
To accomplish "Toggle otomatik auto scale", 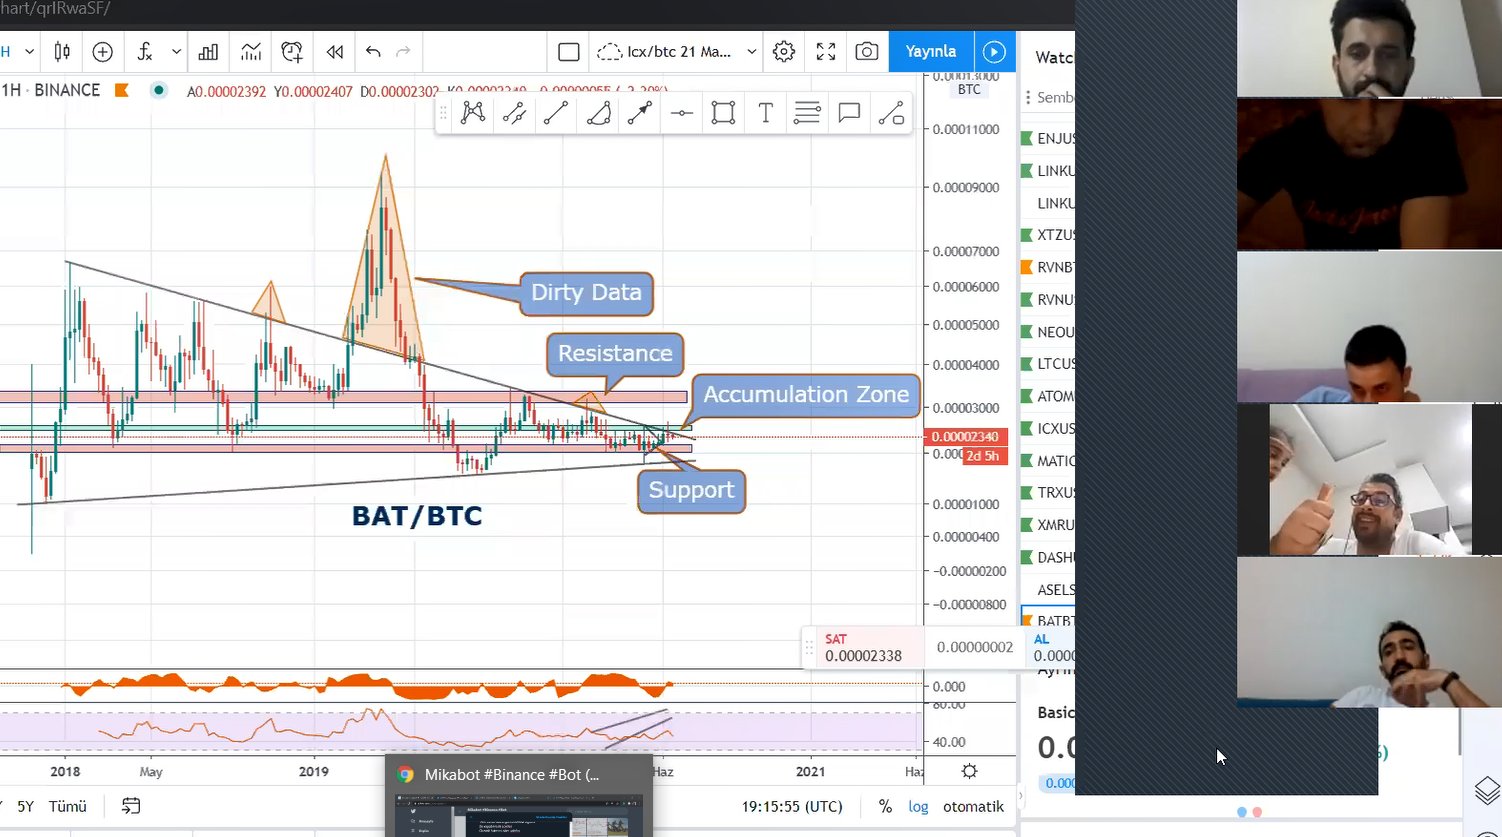I will tap(973, 806).
